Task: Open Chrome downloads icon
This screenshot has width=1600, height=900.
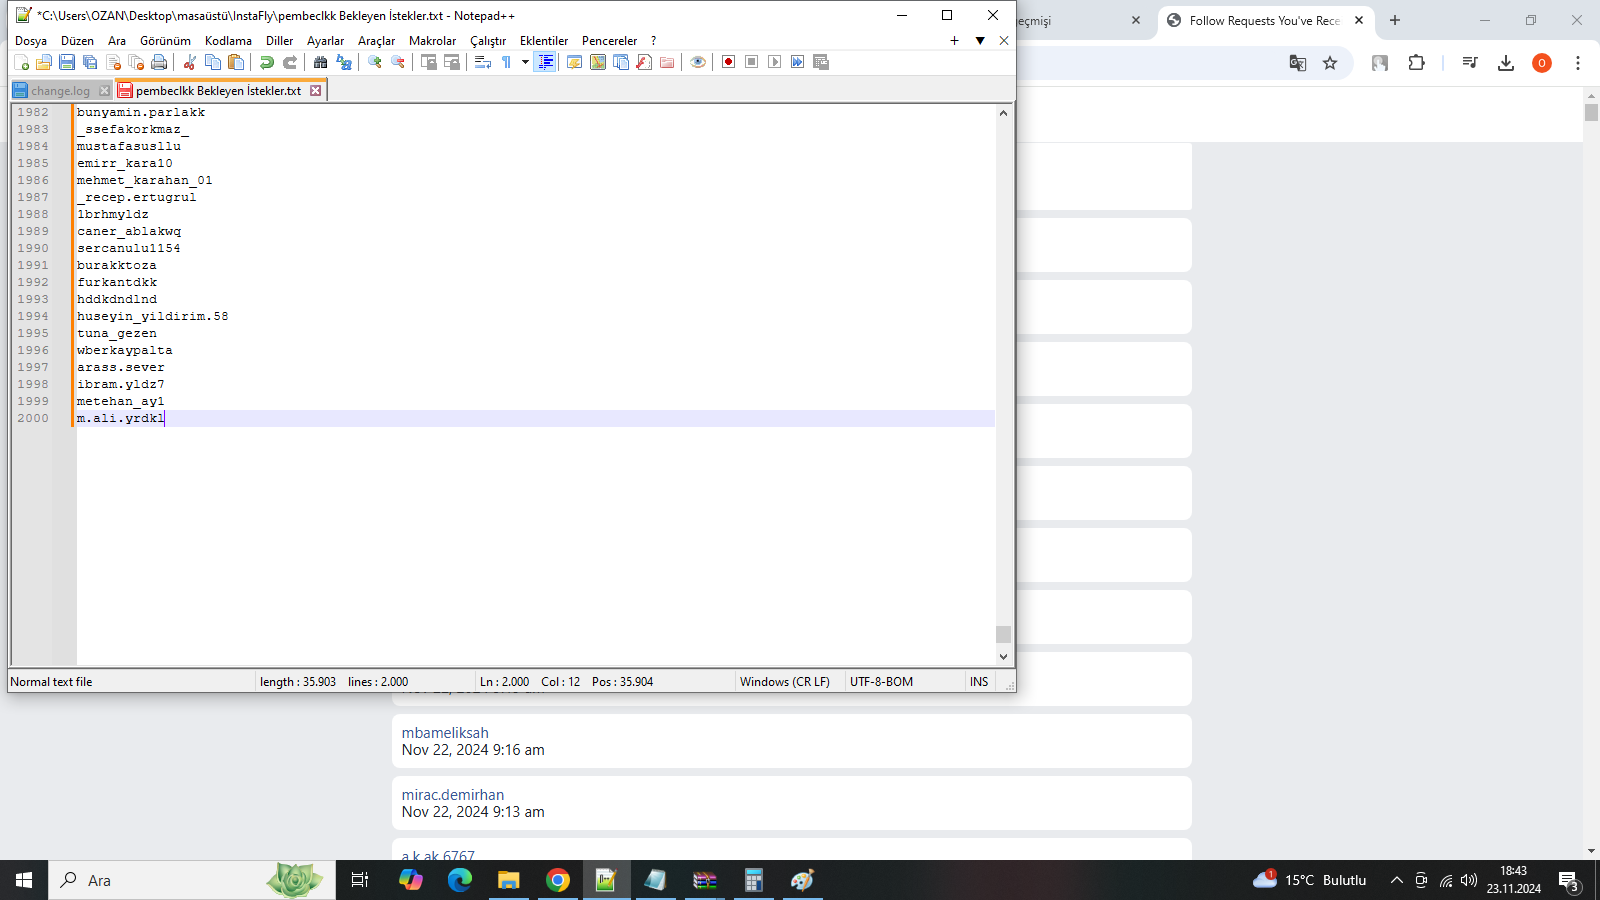Action: [x=1506, y=63]
